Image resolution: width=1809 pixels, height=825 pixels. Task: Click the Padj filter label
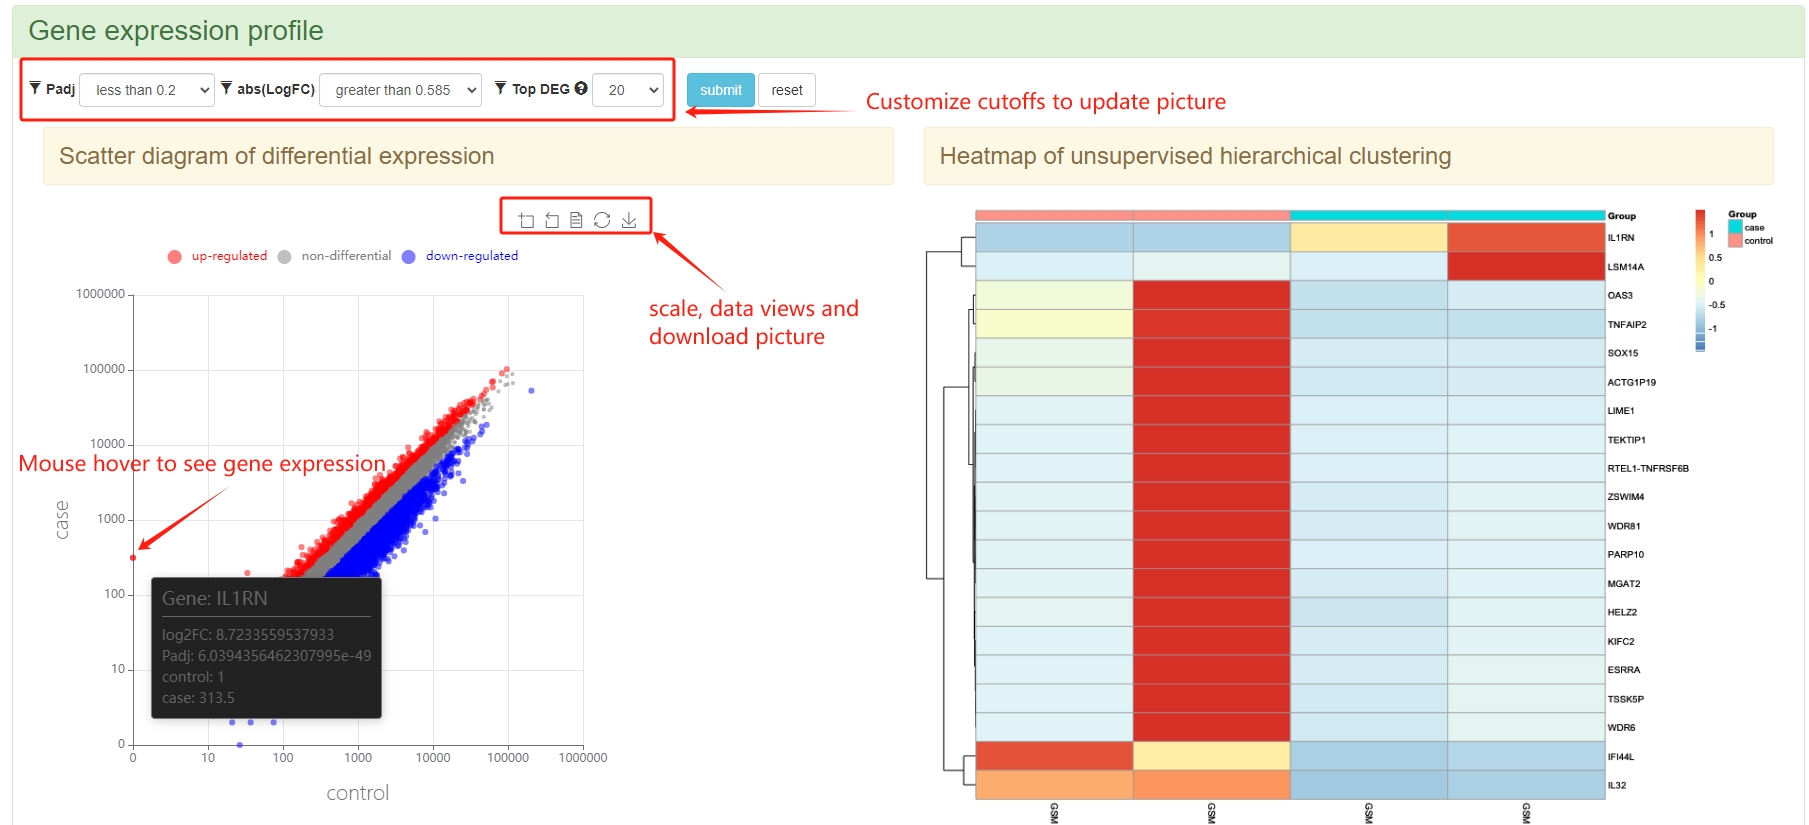[x=60, y=89]
